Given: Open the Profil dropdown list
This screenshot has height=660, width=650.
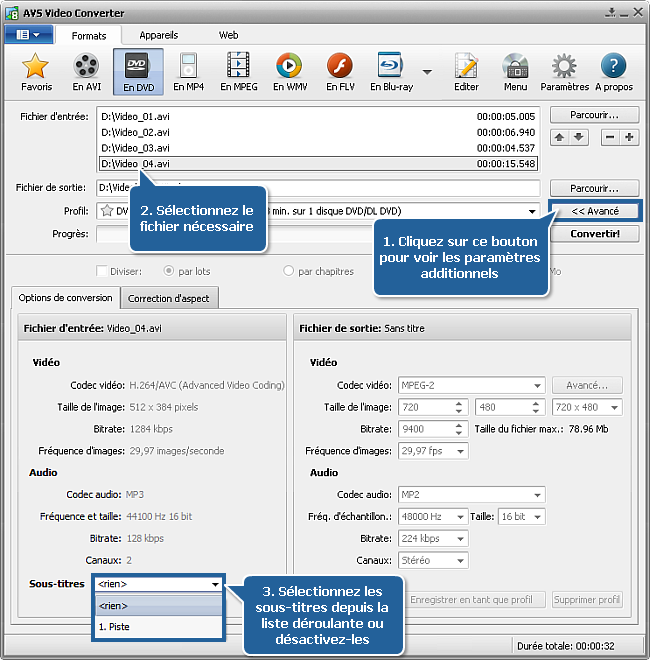Looking at the screenshot, I should (532, 211).
